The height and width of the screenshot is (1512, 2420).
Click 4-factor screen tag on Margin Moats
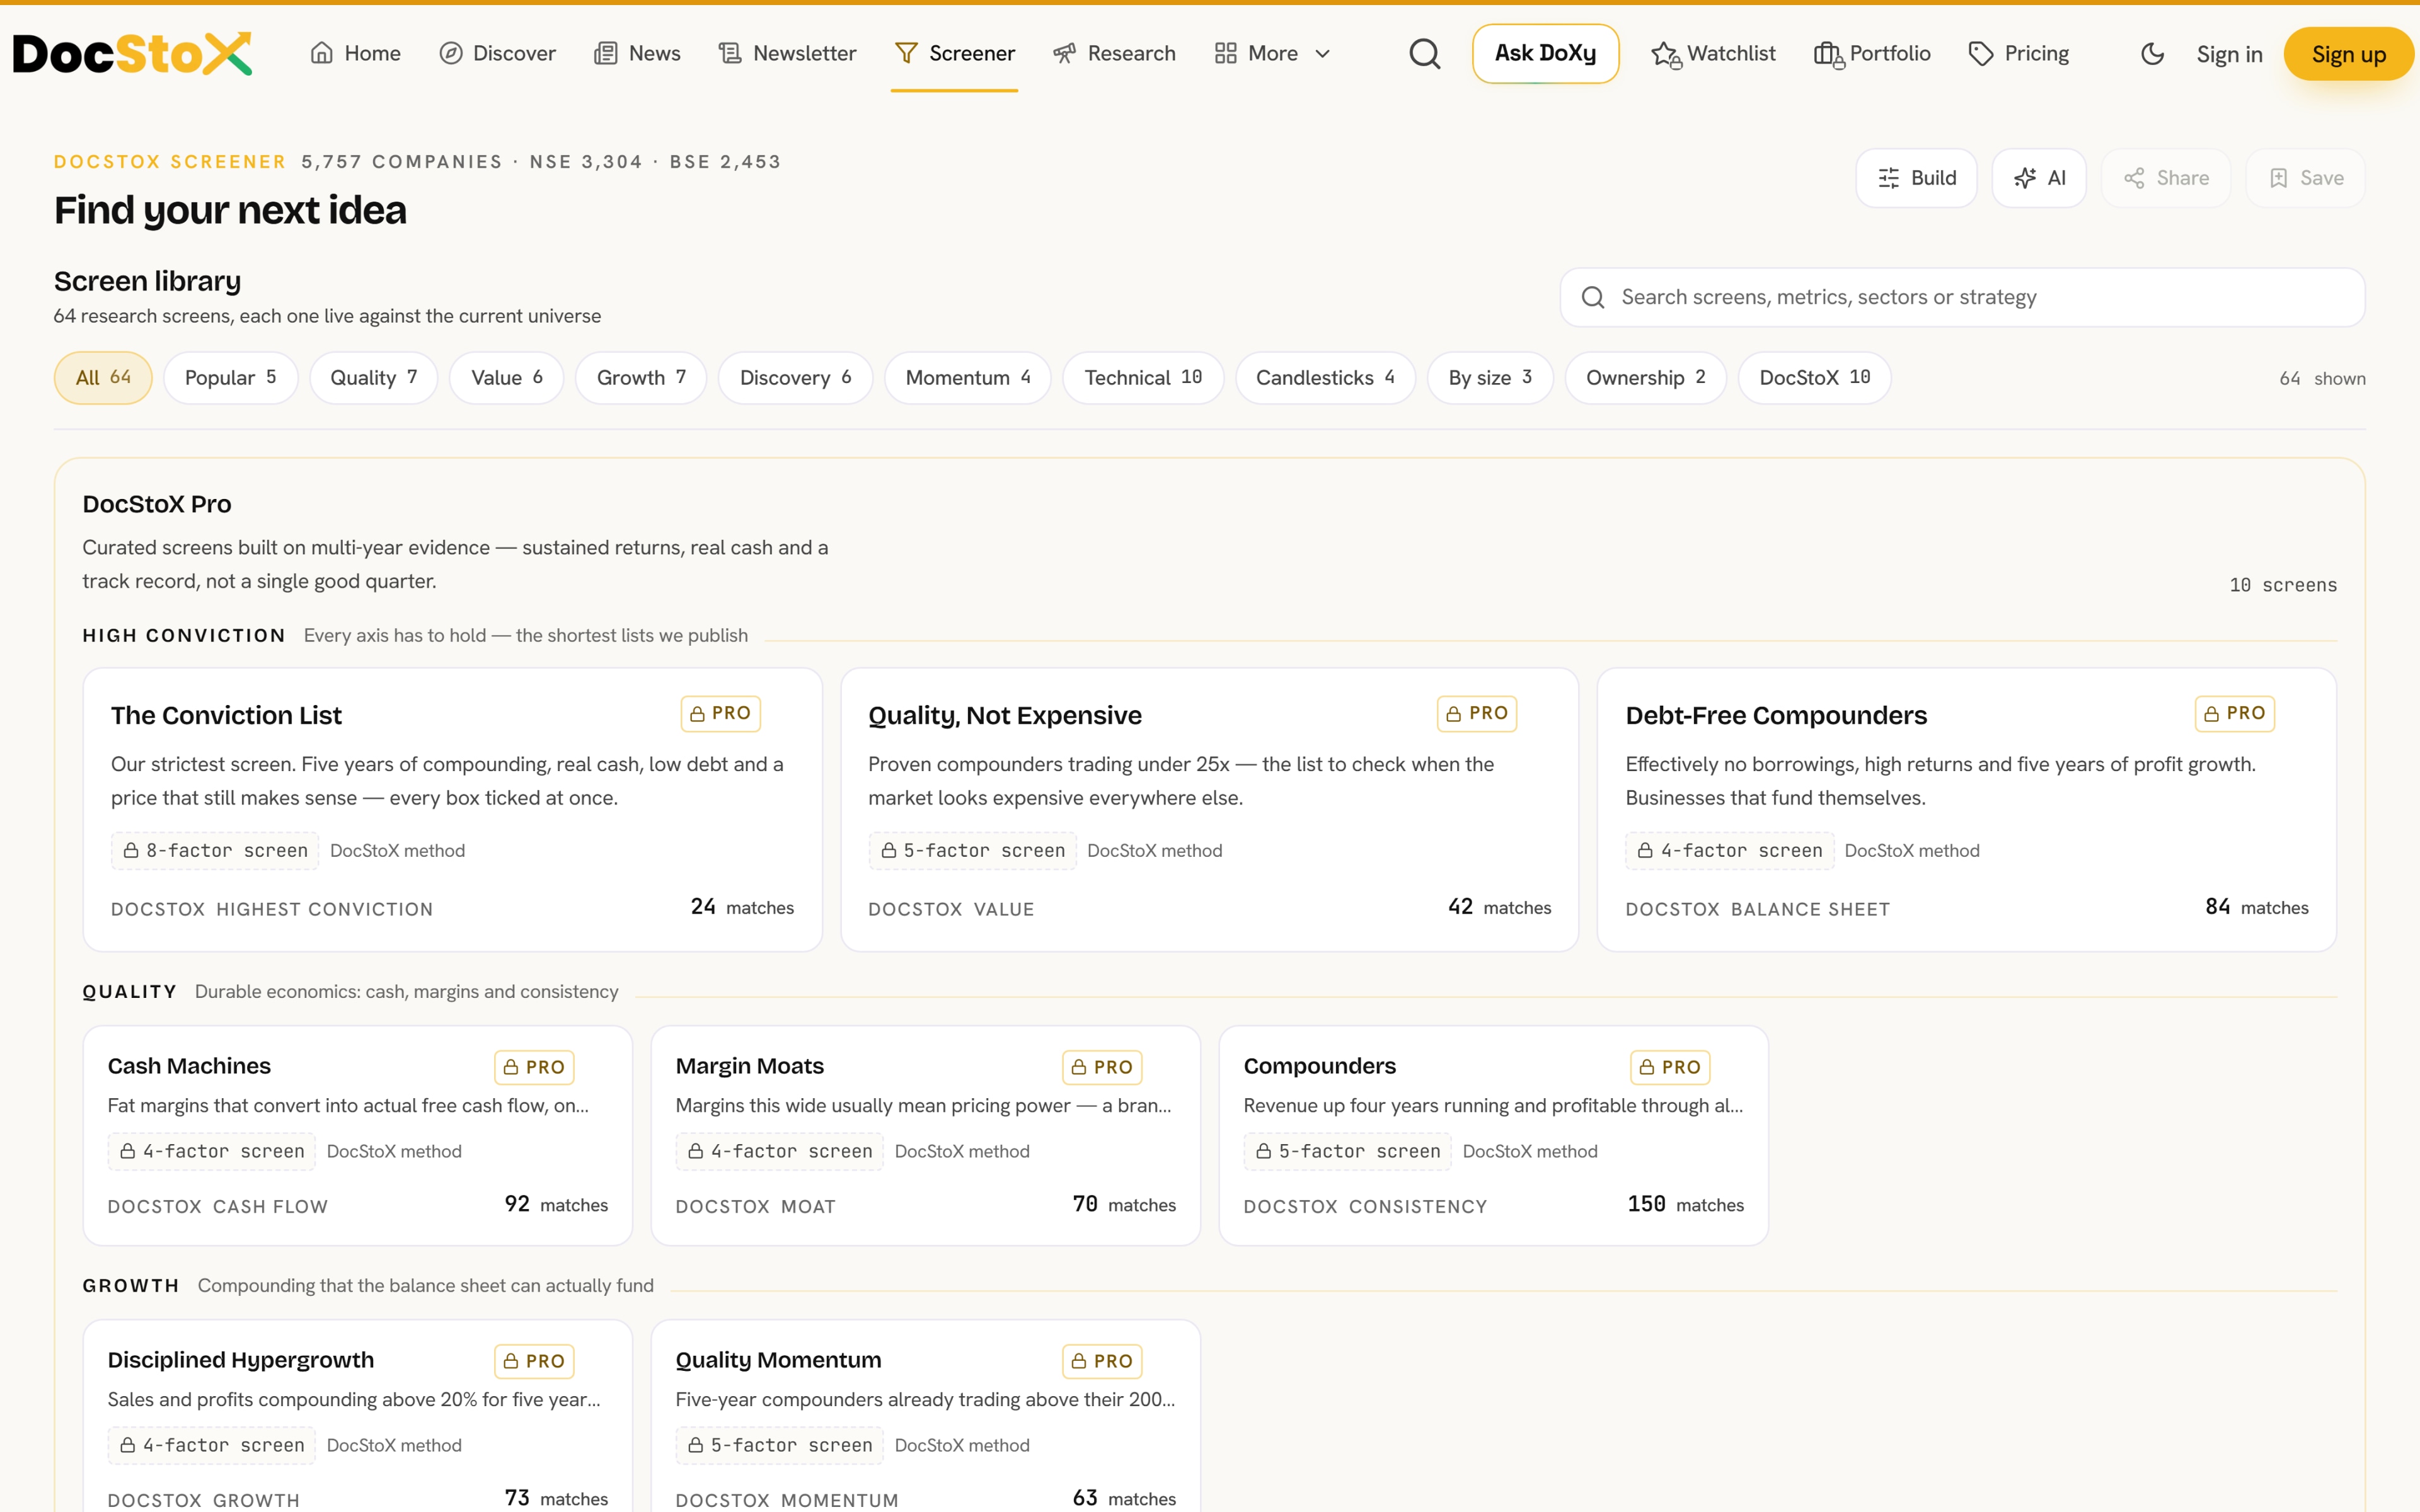point(780,1152)
